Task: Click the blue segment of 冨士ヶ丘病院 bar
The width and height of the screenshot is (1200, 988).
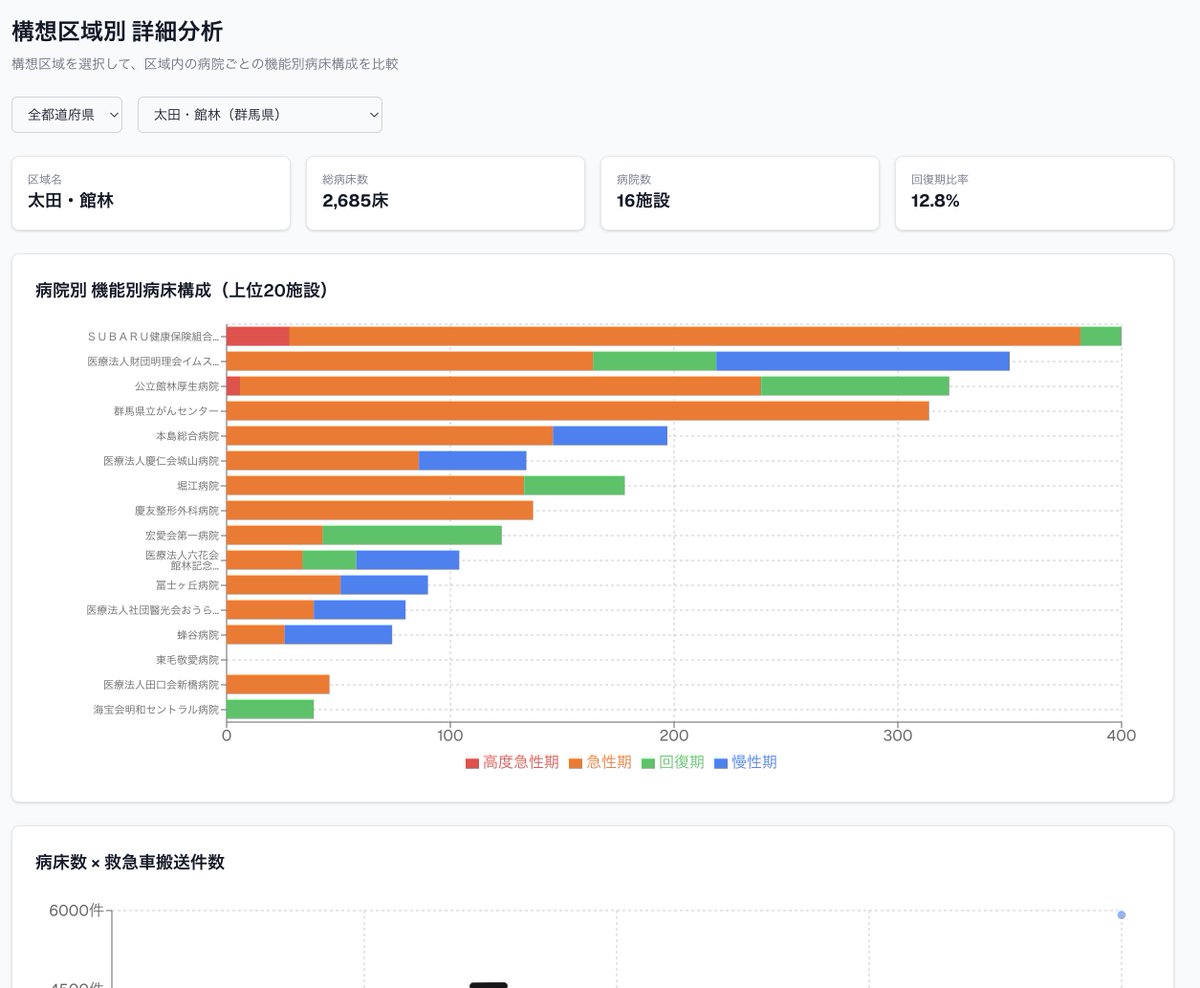Action: (384, 585)
